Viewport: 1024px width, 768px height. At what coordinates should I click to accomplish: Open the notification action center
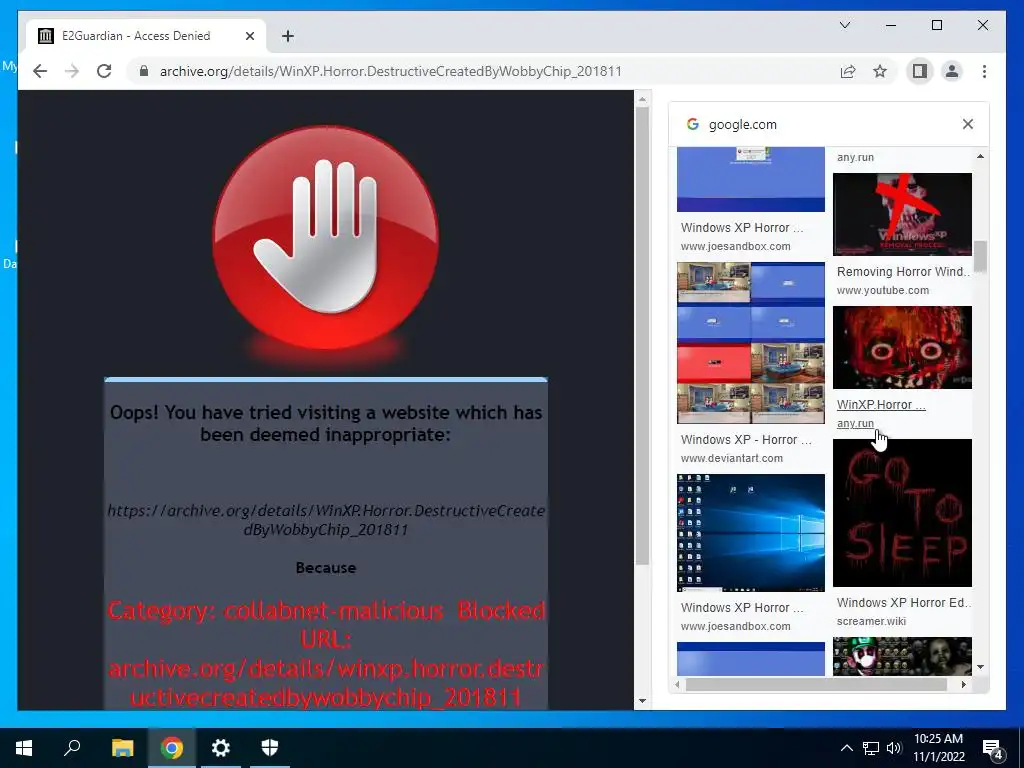(x=993, y=749)
